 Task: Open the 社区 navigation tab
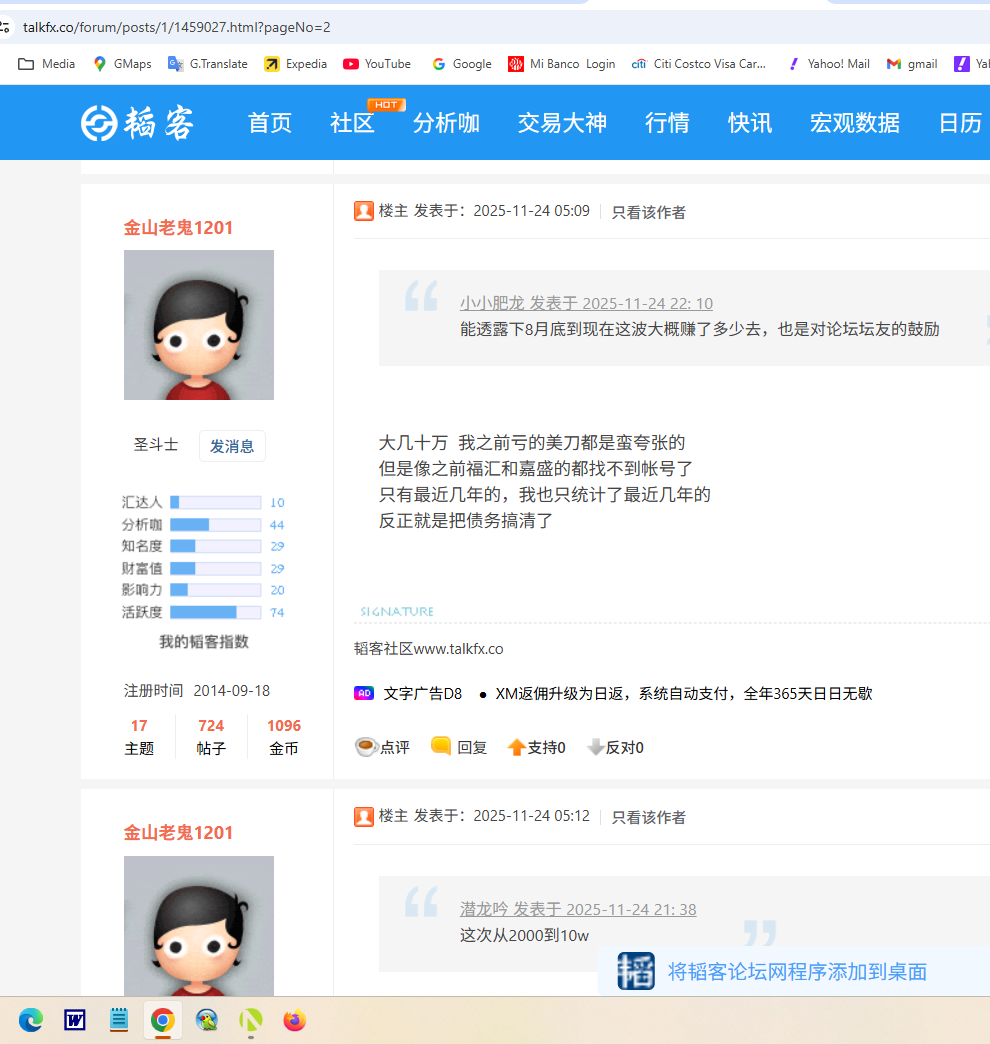352,123
